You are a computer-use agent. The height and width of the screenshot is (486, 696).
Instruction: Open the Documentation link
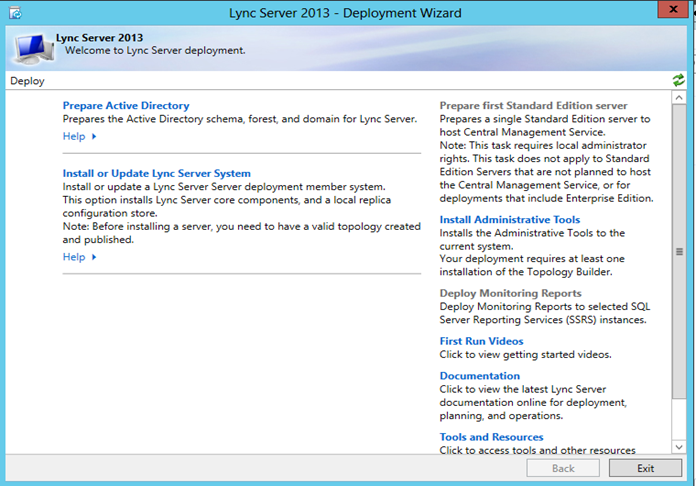479,376
